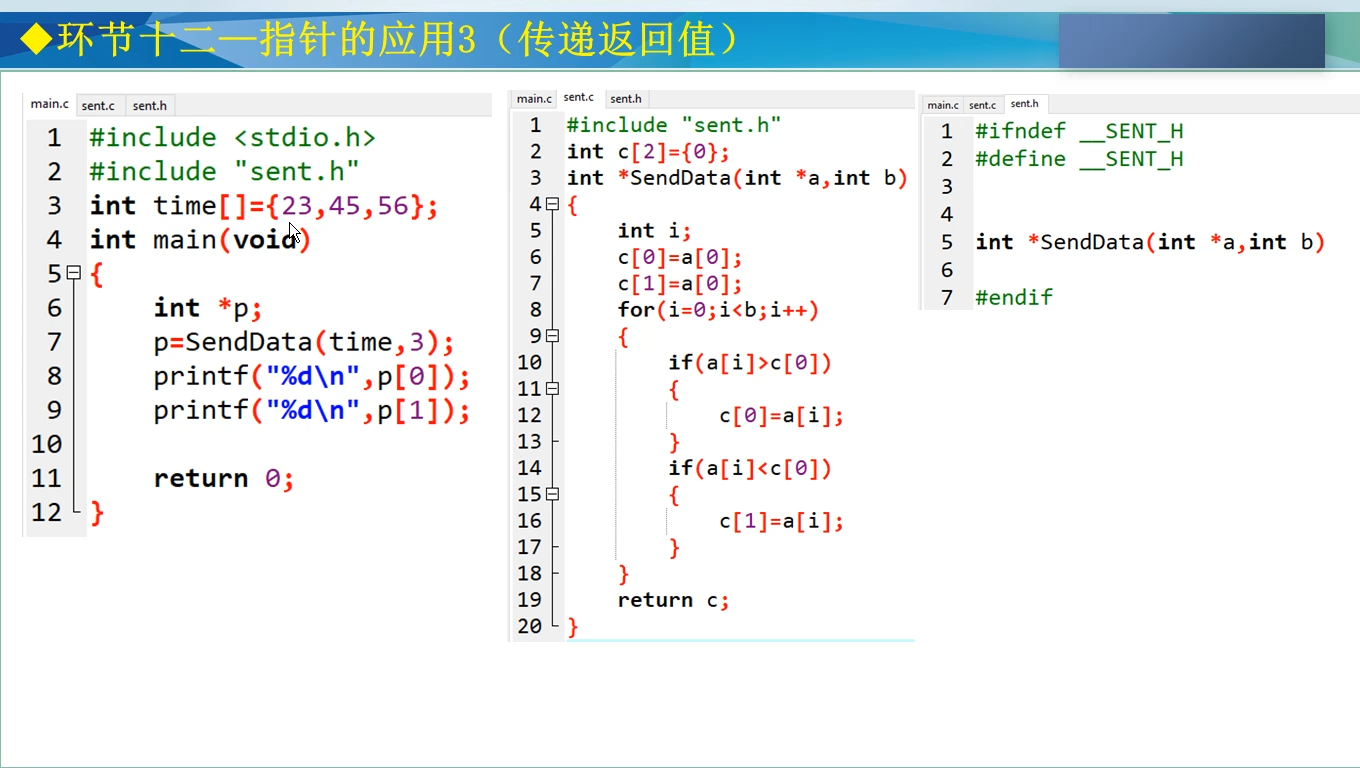Click the condition 'if(a[i]<c[0])'
This screenshot has width=1360, height=768.
pyautogui.click(x=750, y=468)
